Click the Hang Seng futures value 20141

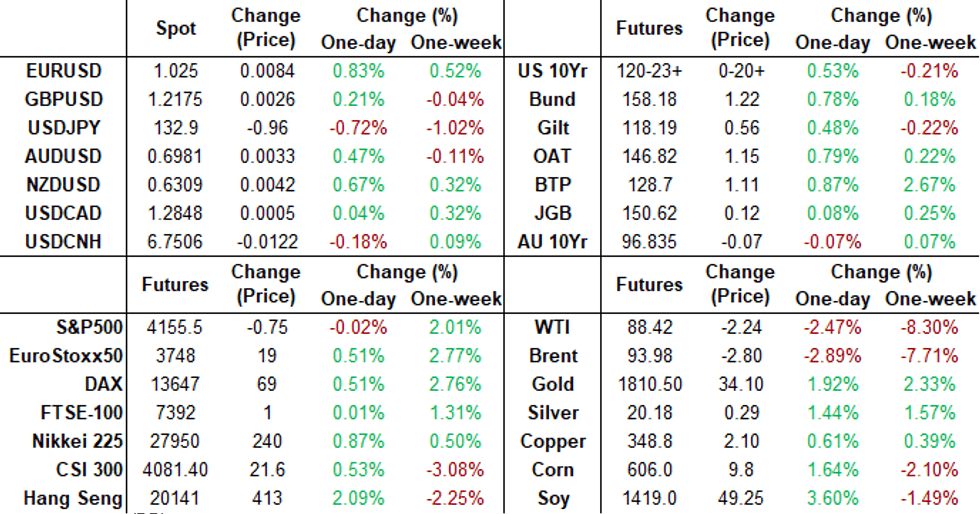pos(175,498)
